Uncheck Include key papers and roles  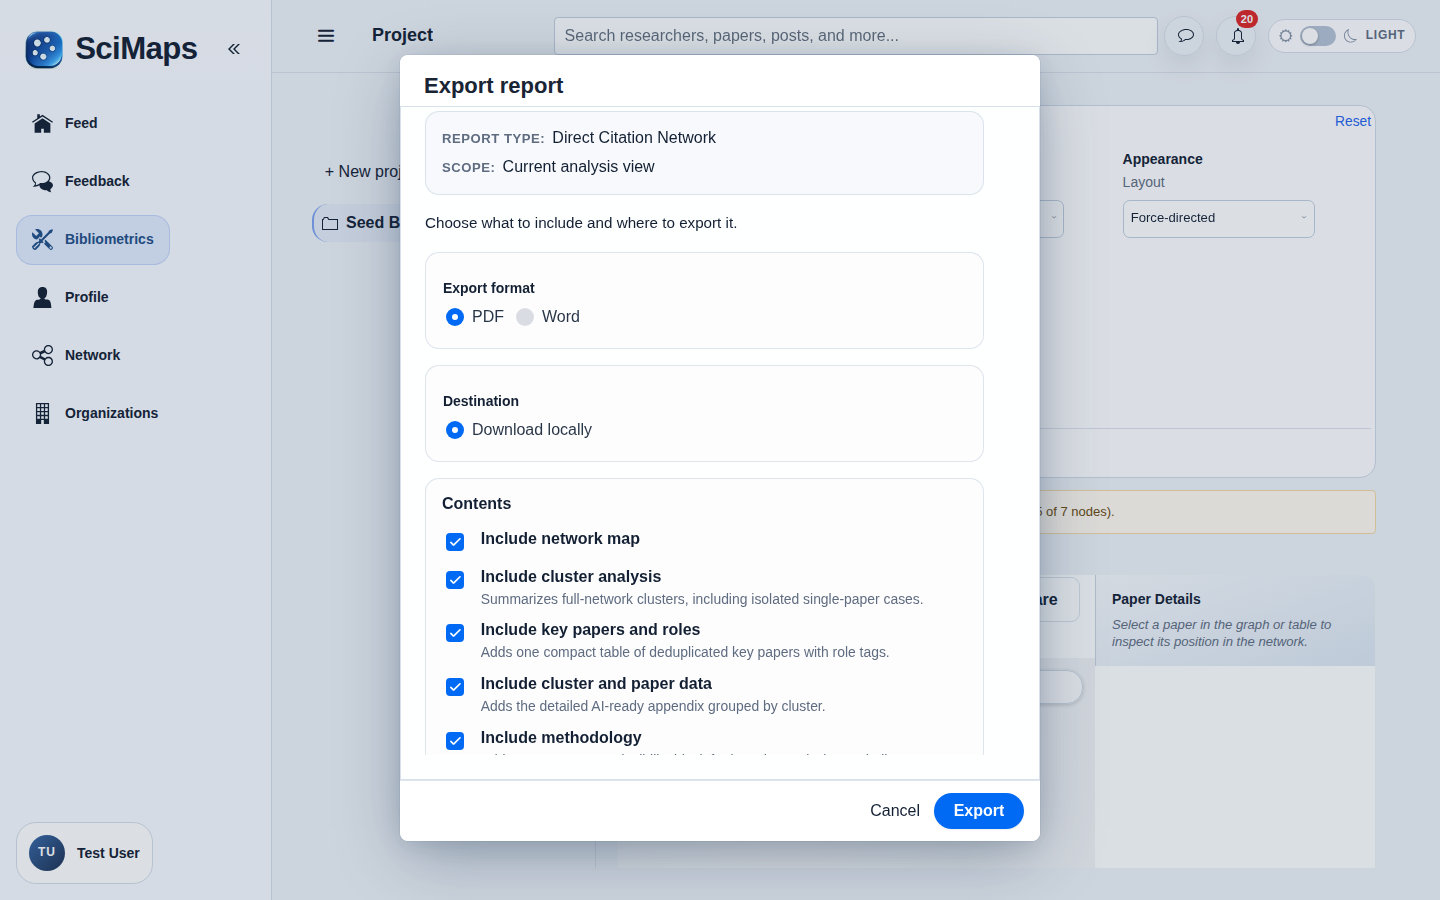[455, 633]
